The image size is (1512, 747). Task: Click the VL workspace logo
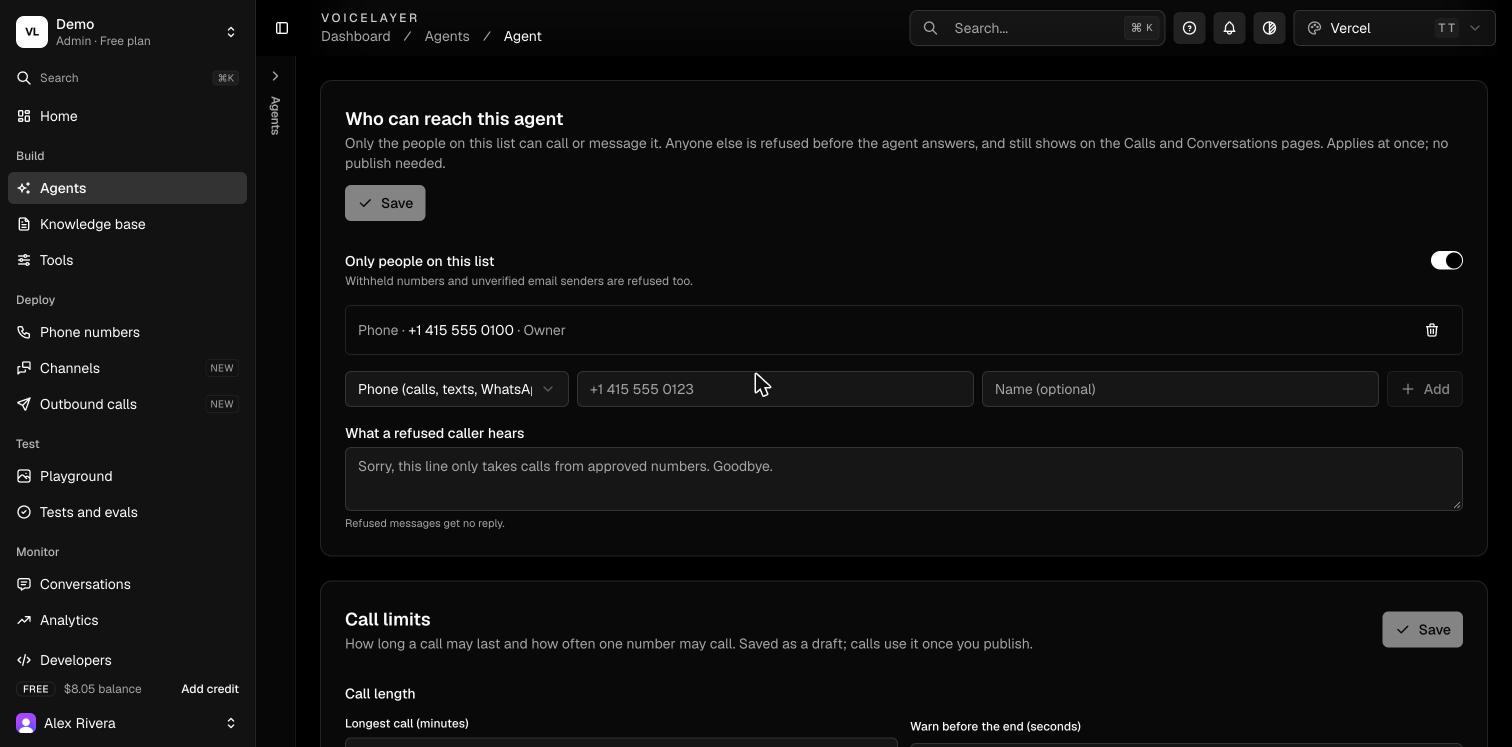pos(32,32)
